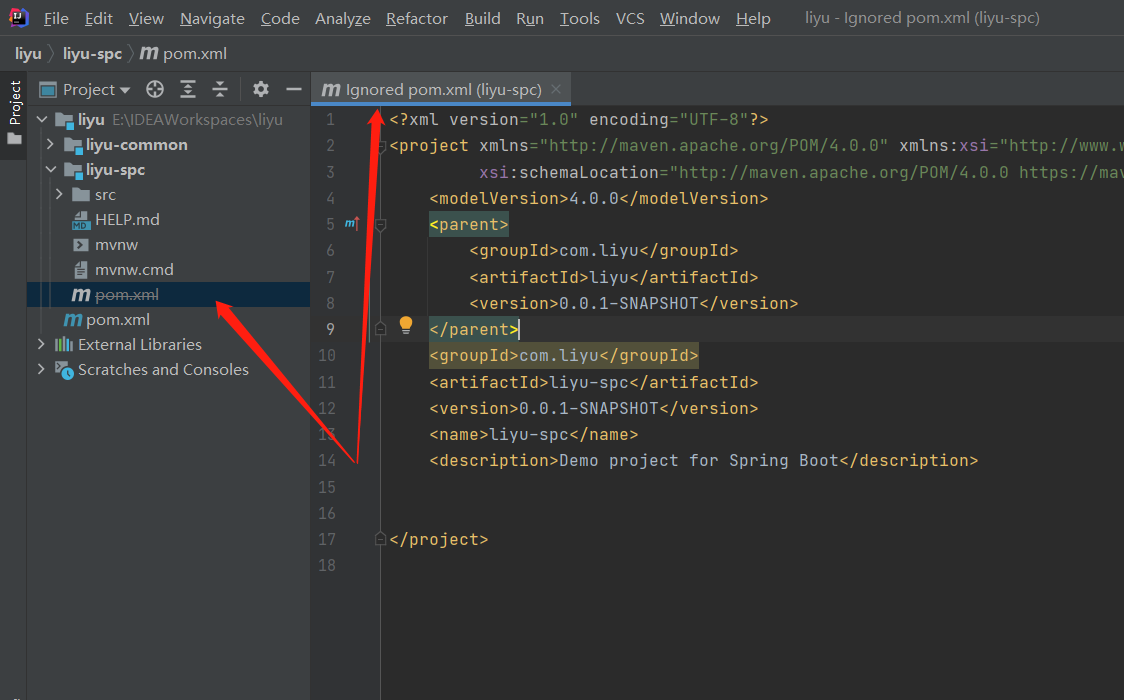Open the Navigate menu
Image resolution: width=1124 pixels, height=700 pixels.
(x=212, y=19)
